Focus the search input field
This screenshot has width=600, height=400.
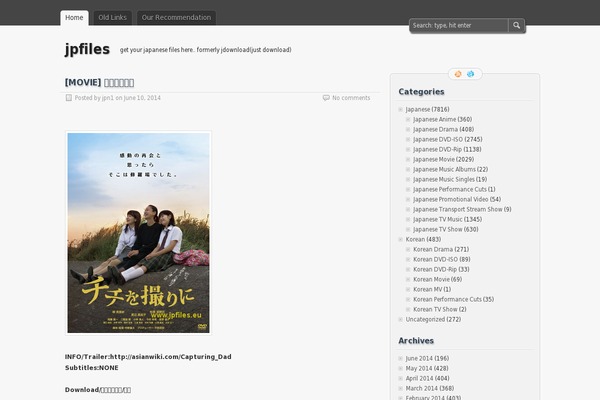[459, 25]
